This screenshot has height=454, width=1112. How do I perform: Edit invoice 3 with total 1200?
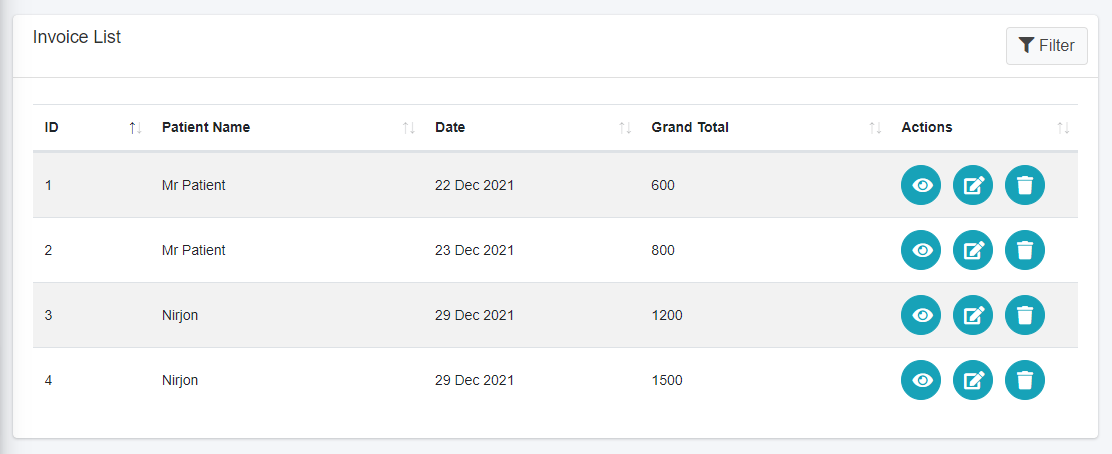[973, 315]
